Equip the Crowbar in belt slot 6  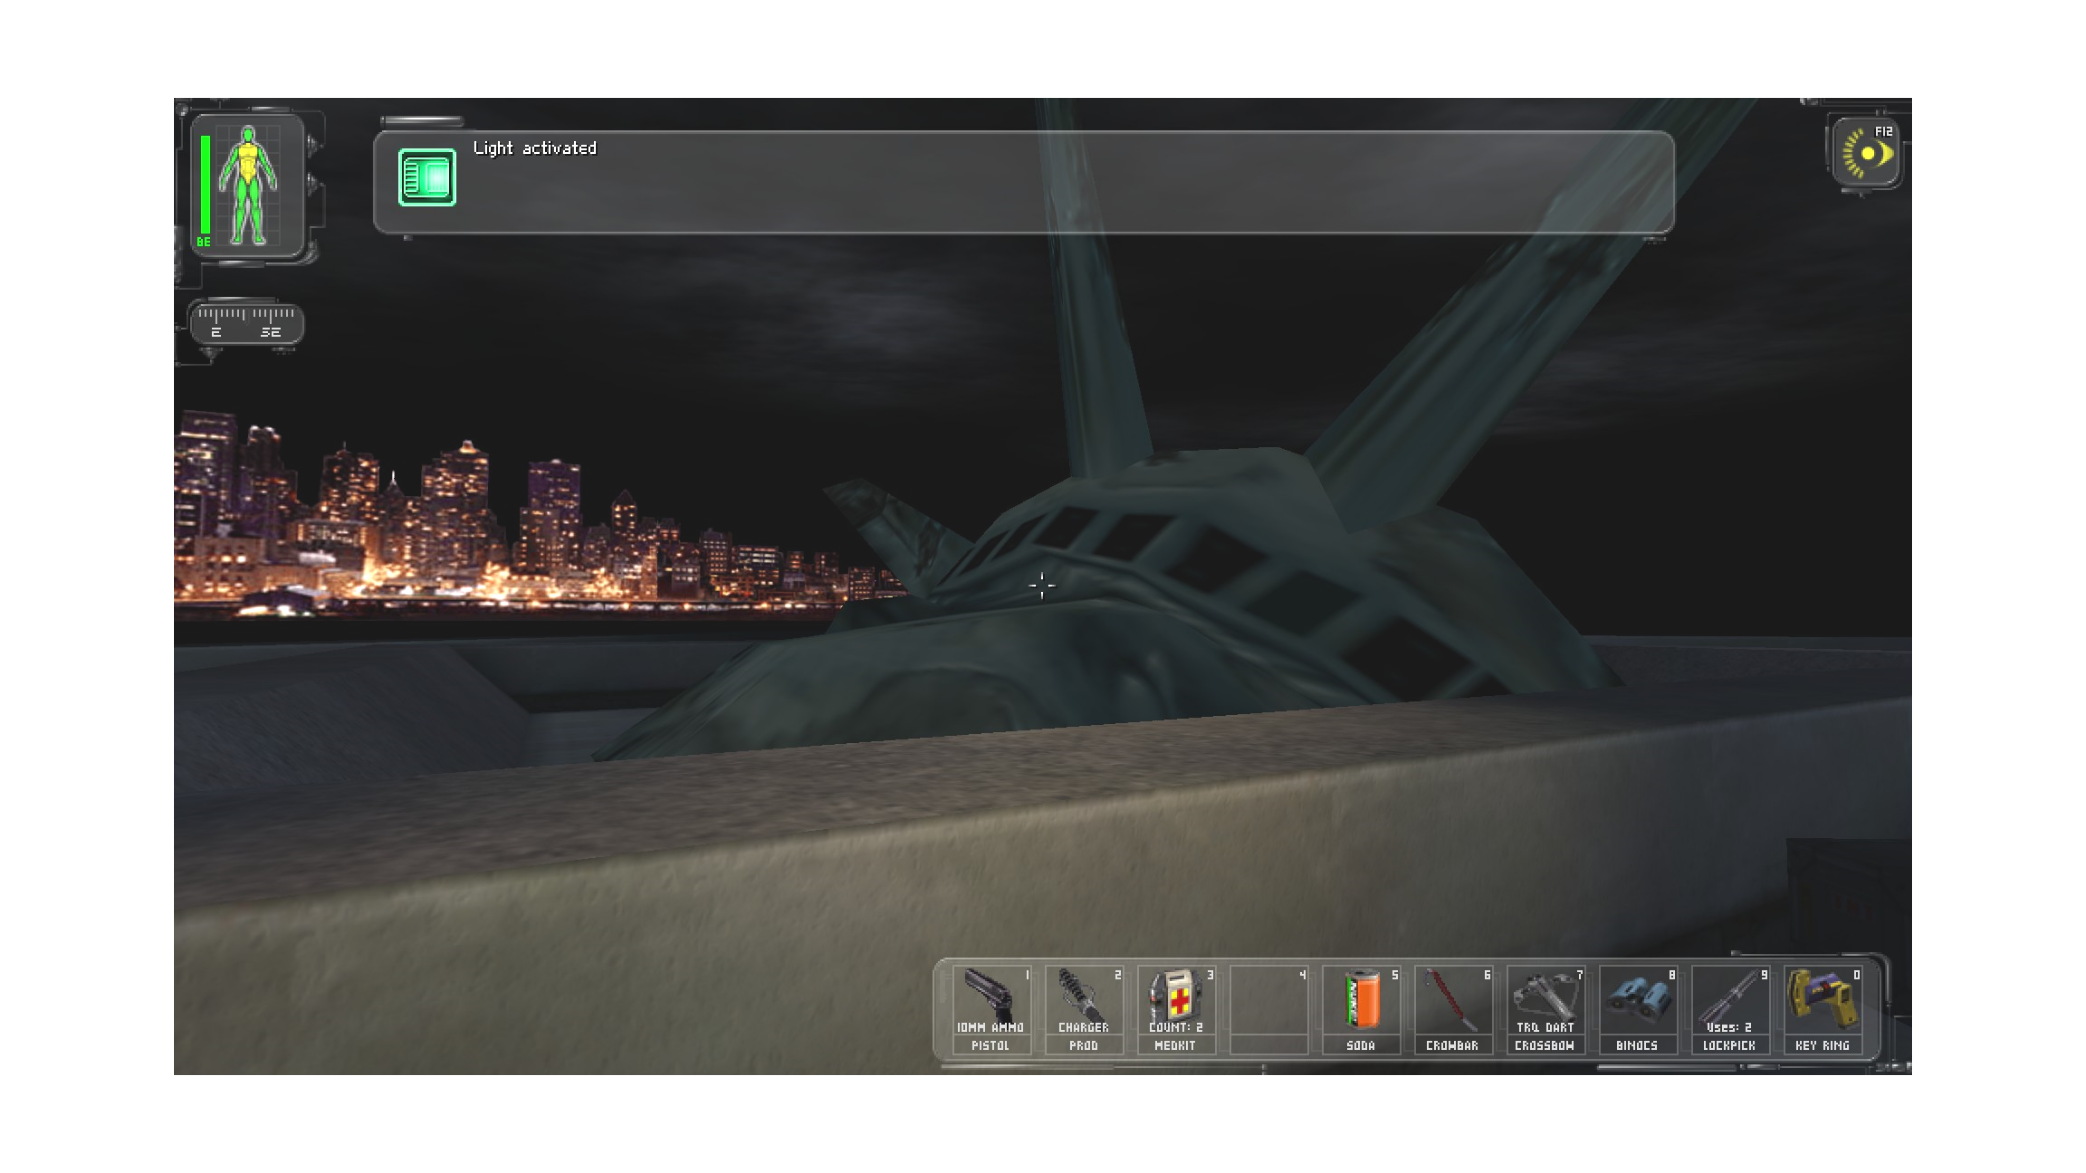(1452, 1009)
